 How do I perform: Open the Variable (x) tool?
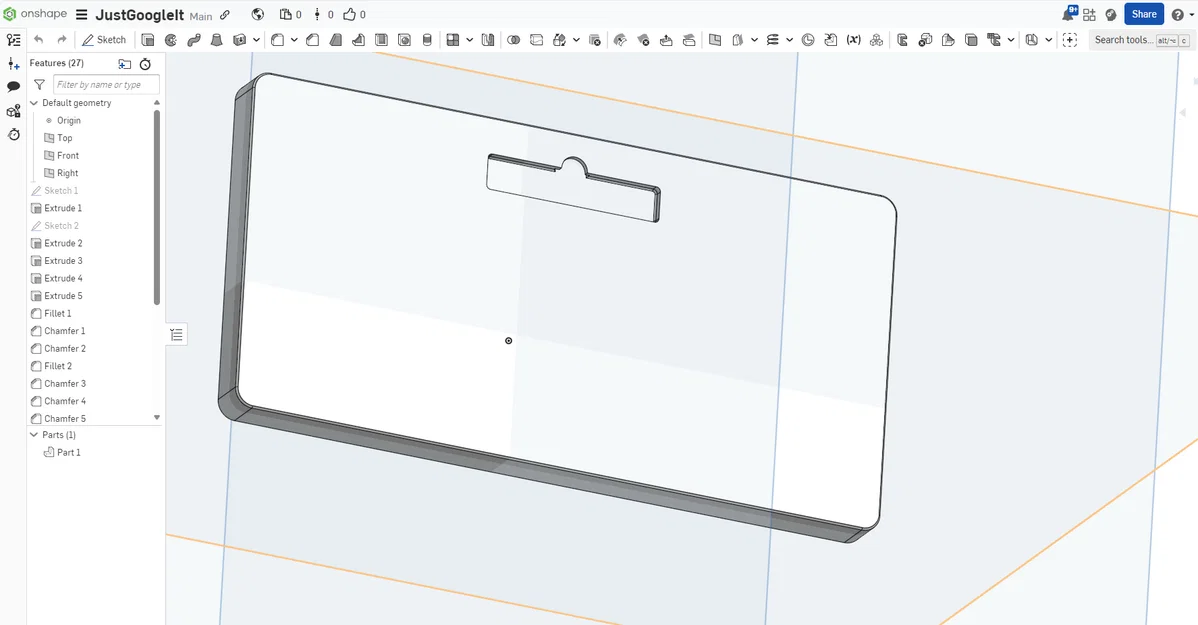point(853,40)
